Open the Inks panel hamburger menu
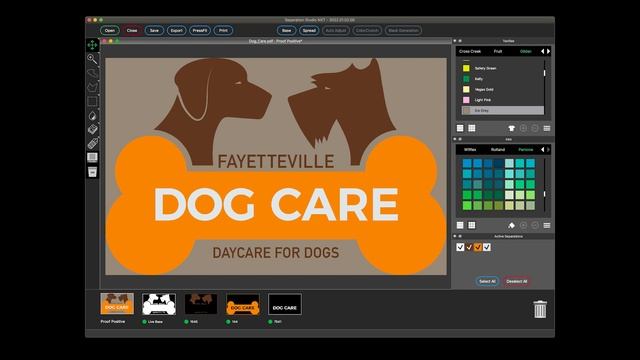 coord(547,225)
